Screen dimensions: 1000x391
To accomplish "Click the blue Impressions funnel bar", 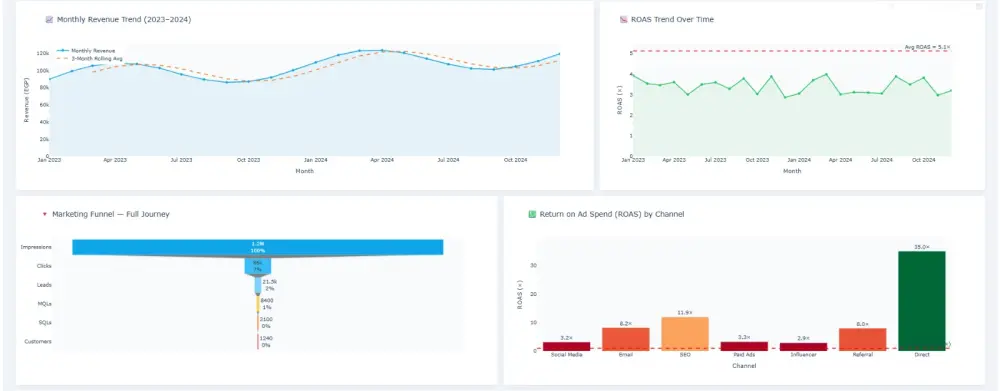I will tap(258, 247).
